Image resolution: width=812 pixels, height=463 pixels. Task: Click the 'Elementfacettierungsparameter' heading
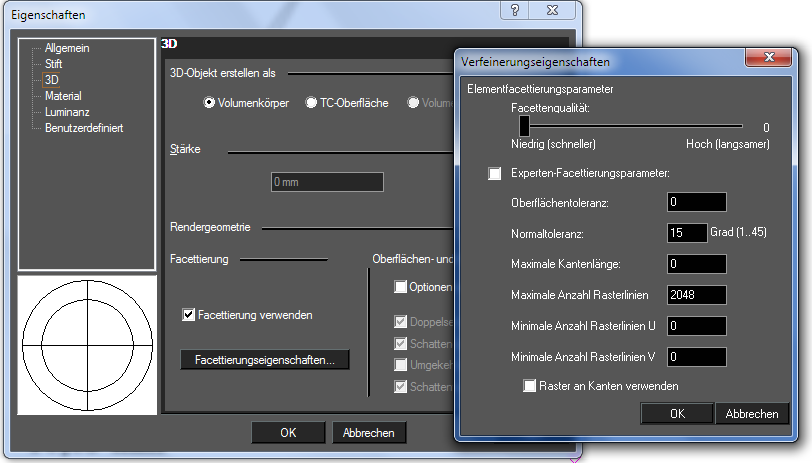click(x=540, y=89)
